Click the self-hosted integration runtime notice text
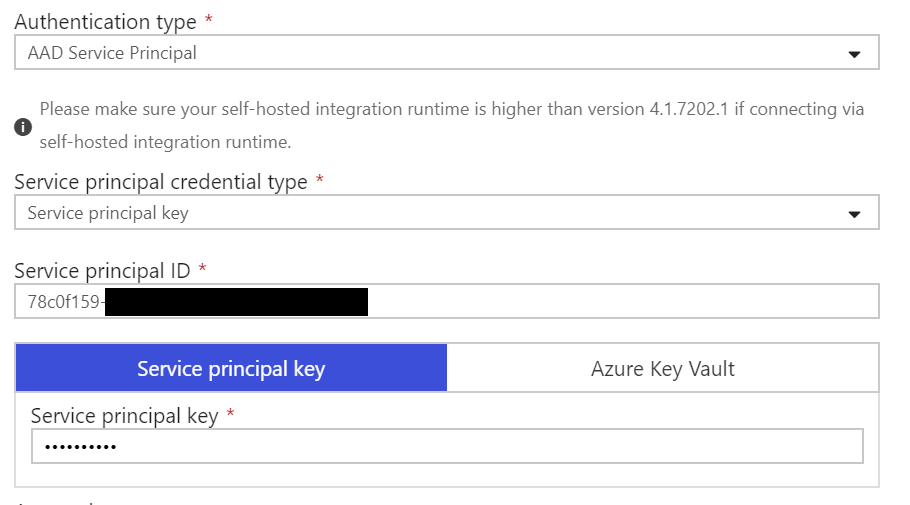910x505 pixels. [x=452, y=125]
